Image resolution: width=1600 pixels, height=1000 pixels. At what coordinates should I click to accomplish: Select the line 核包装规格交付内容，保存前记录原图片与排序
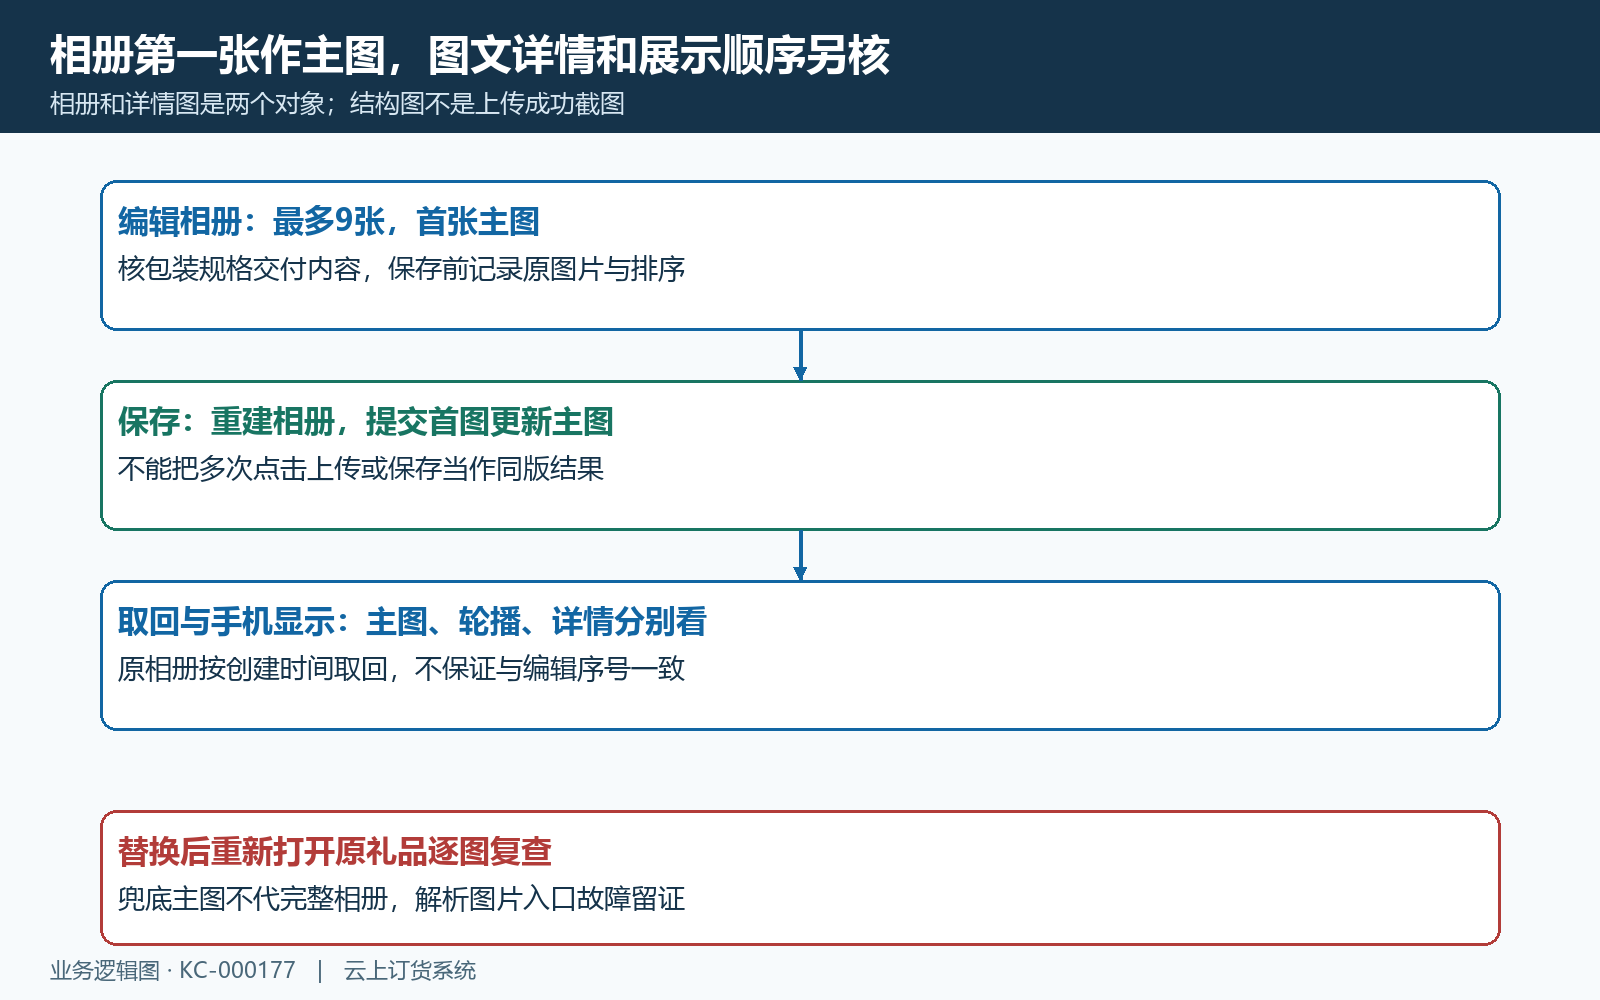pyautogui.click(x=401, y=269)
